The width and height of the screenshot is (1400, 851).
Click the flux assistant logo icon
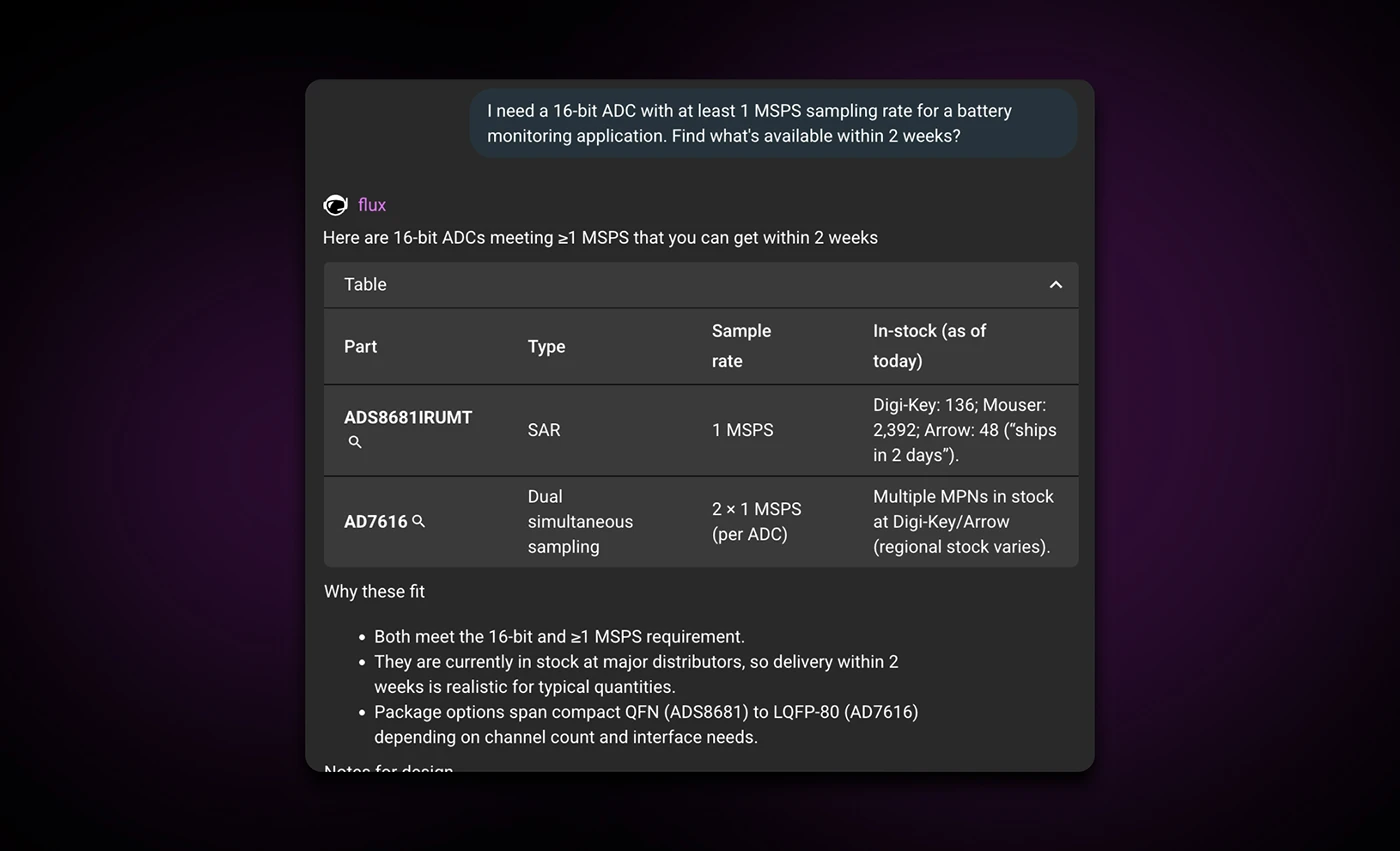[335, 204]
